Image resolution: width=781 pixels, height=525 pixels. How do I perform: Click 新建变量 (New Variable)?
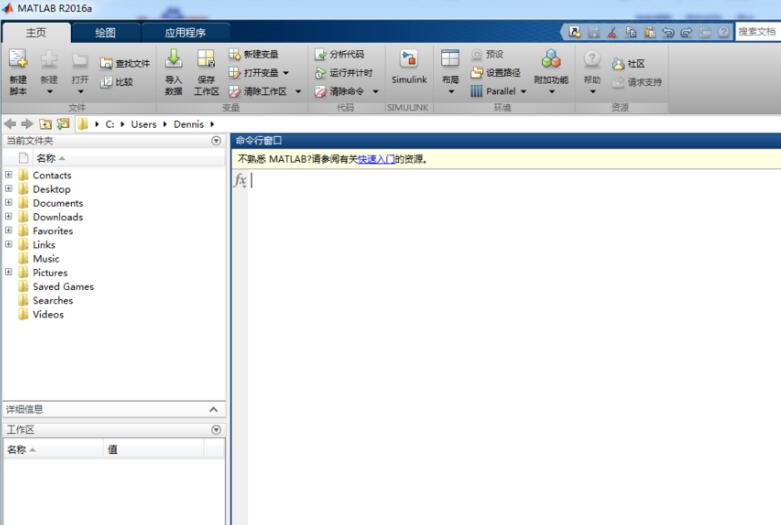(254, 54)
